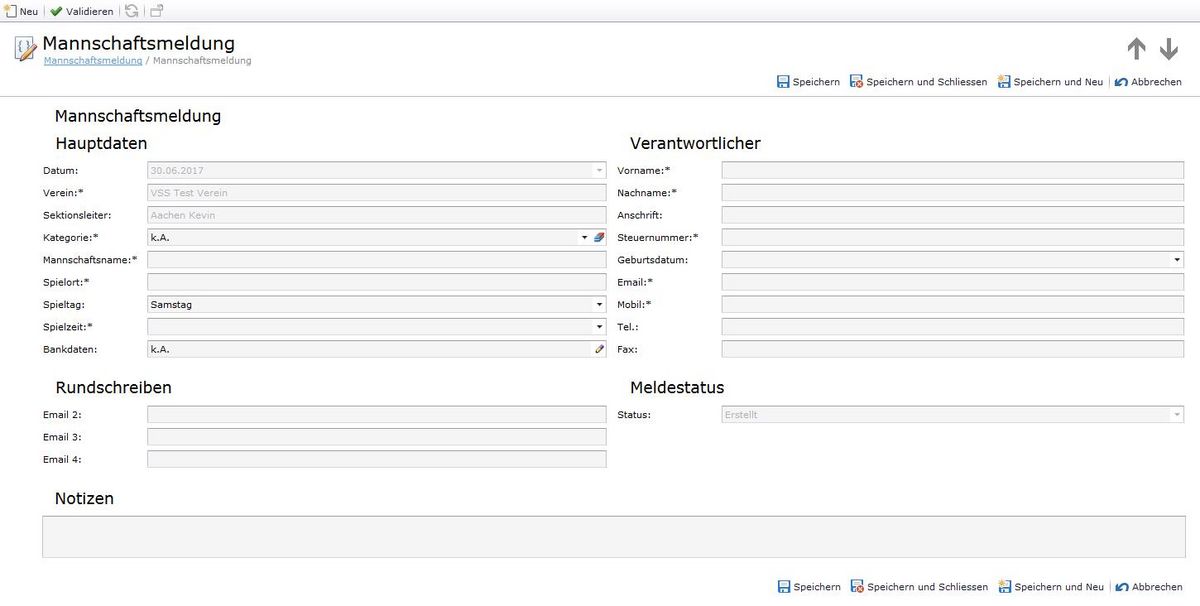Go to previous record with up arrow
This screenshot has width=1200, height=606.
click(x=1136, y=49)
